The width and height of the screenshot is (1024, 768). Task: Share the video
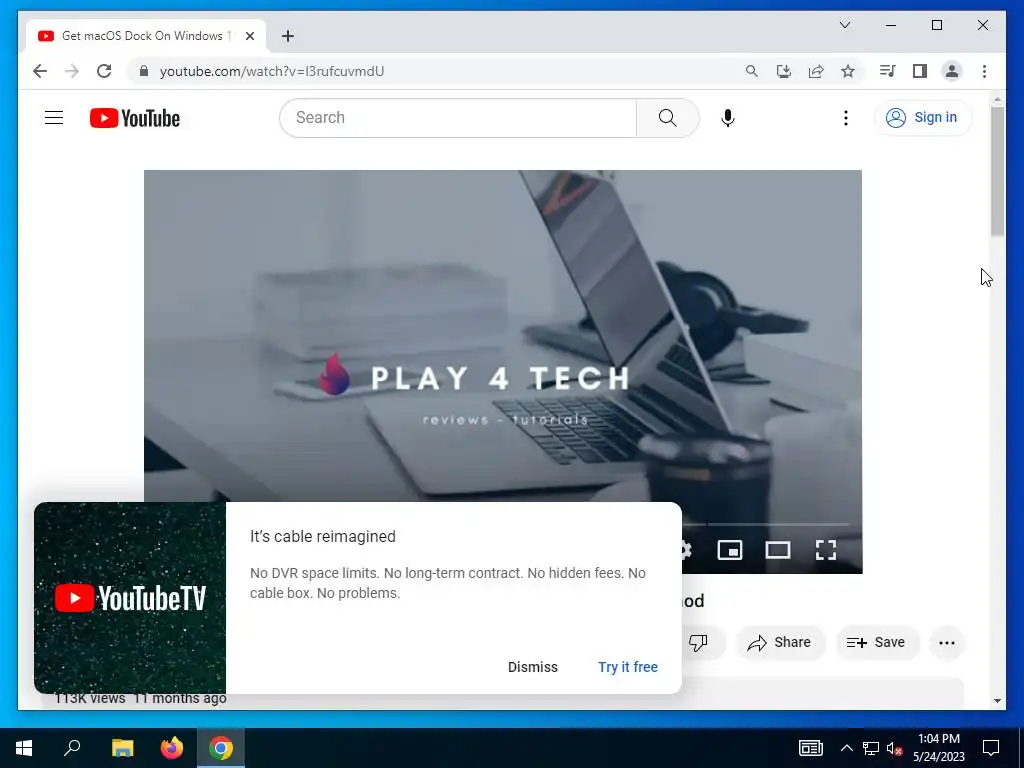click(x=780, y=643)
